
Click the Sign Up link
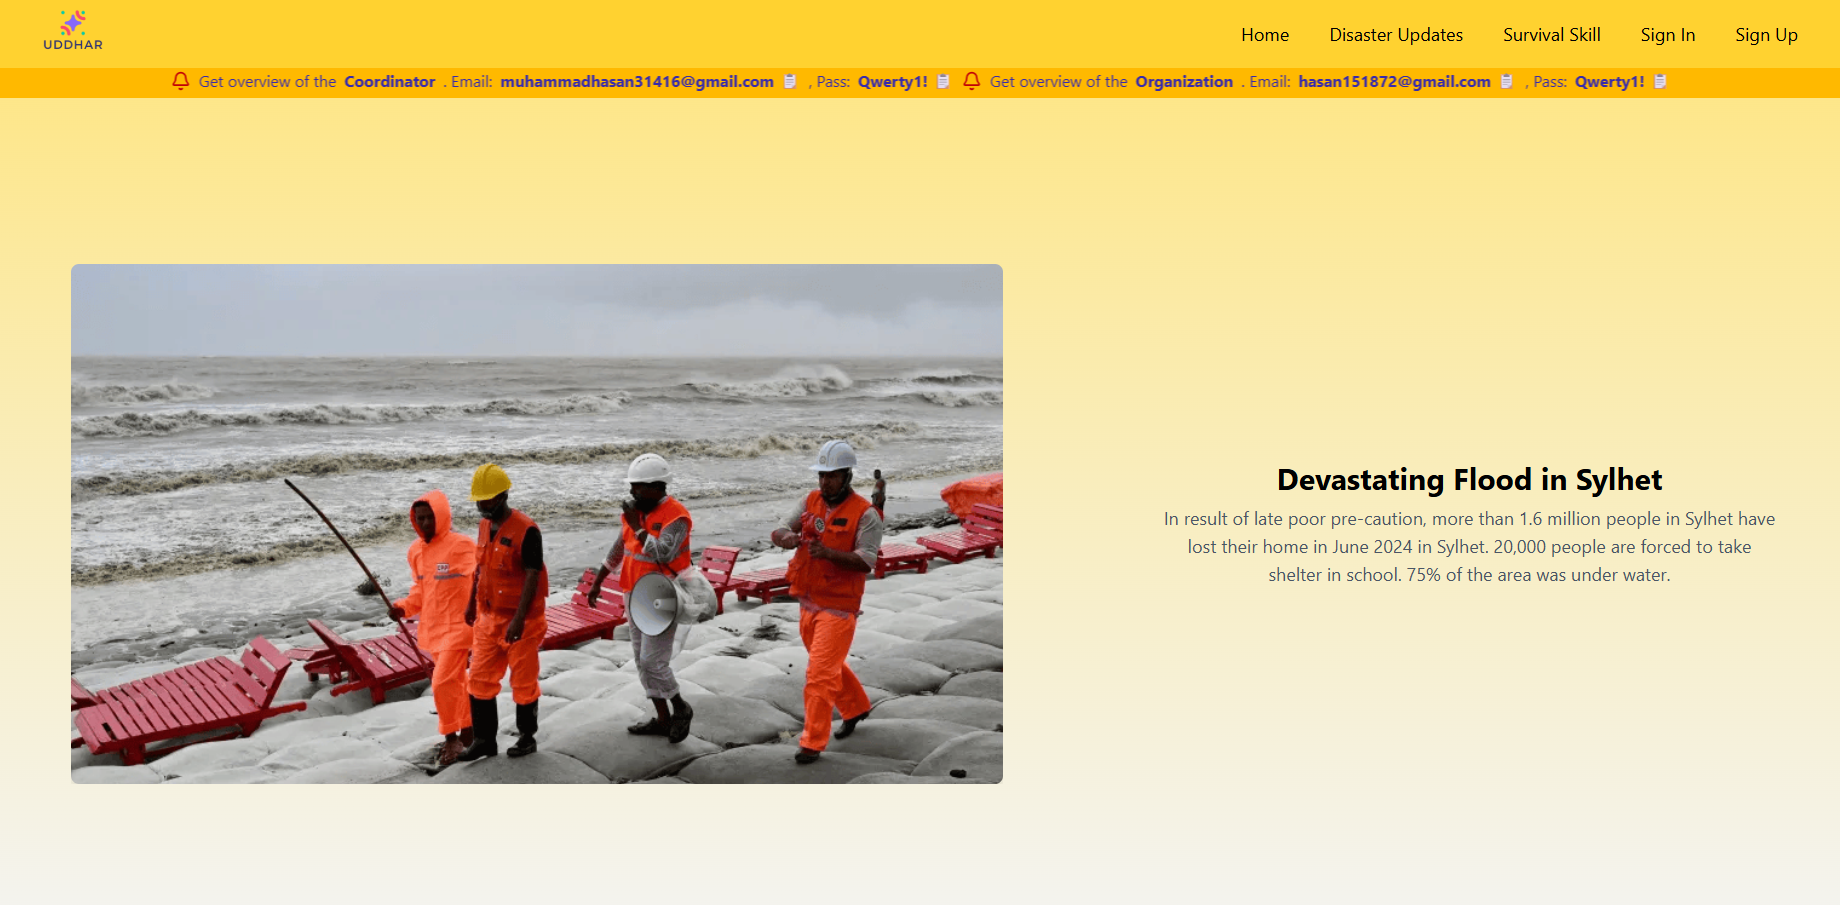pyautogui.click(x=1766, y=34)
